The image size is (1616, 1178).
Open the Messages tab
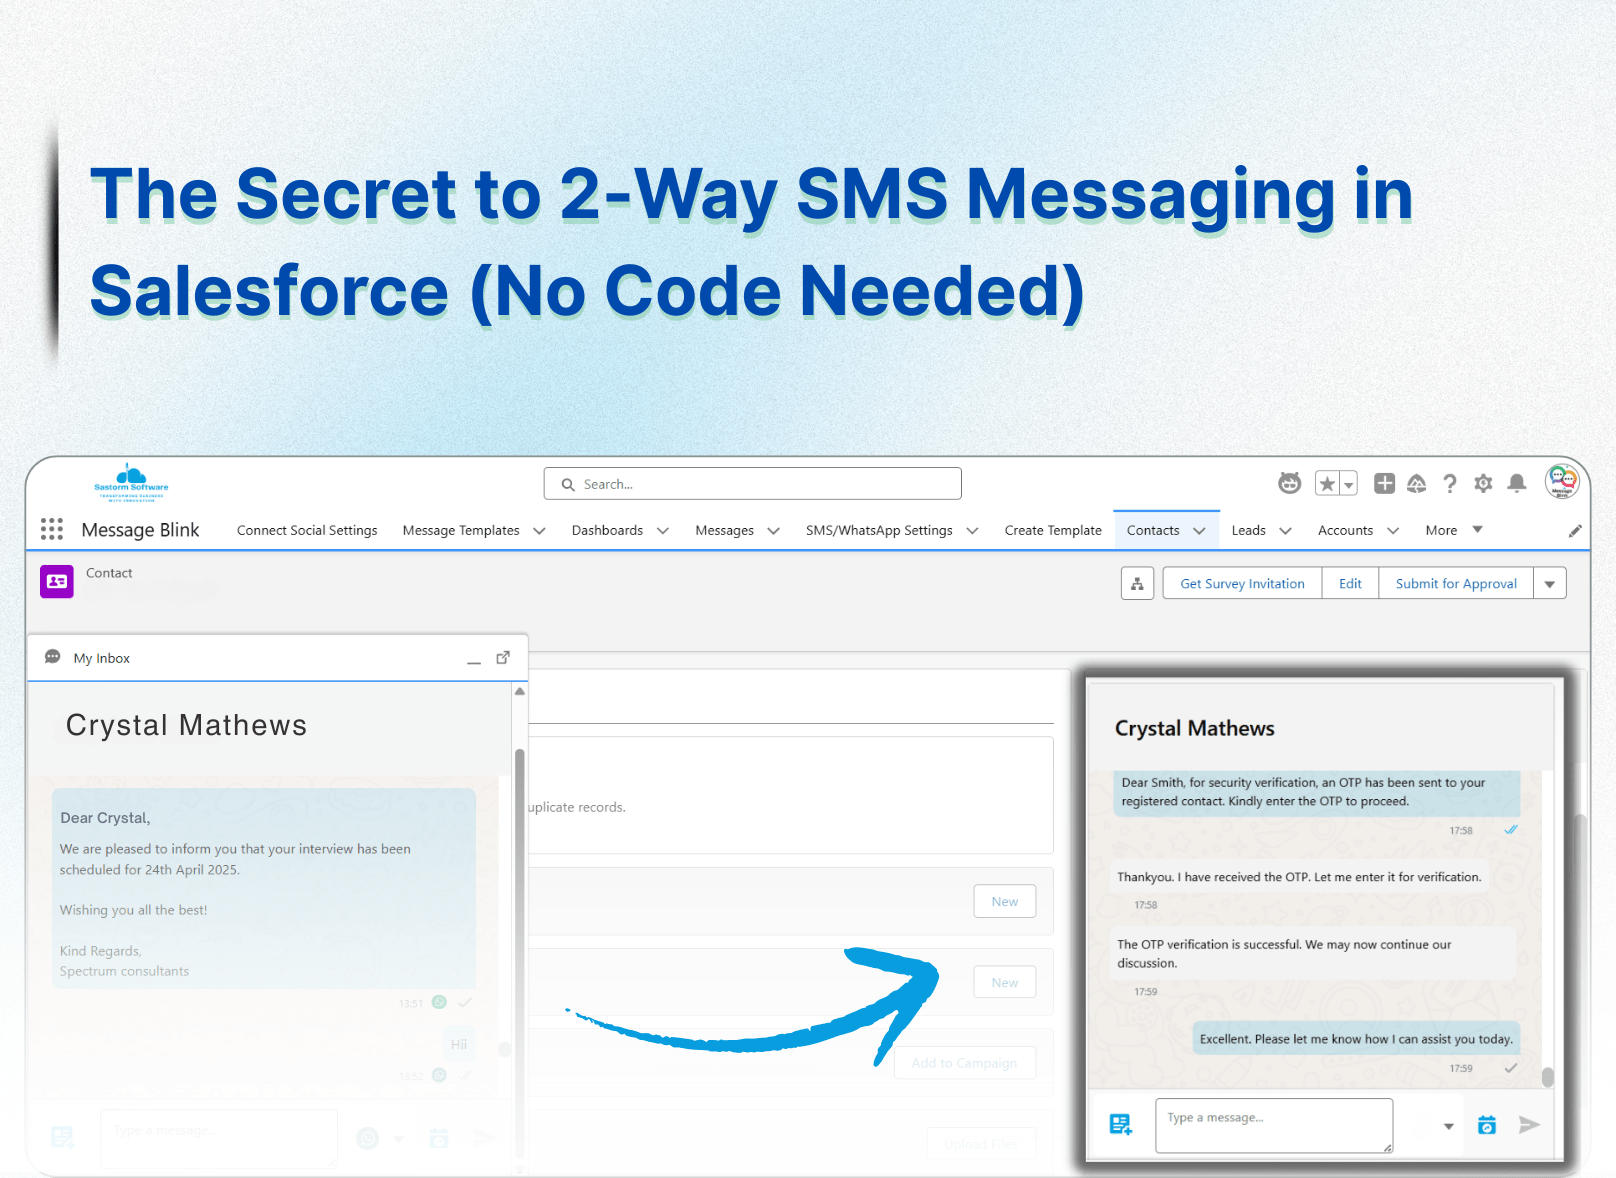click(x=724, y=531)
